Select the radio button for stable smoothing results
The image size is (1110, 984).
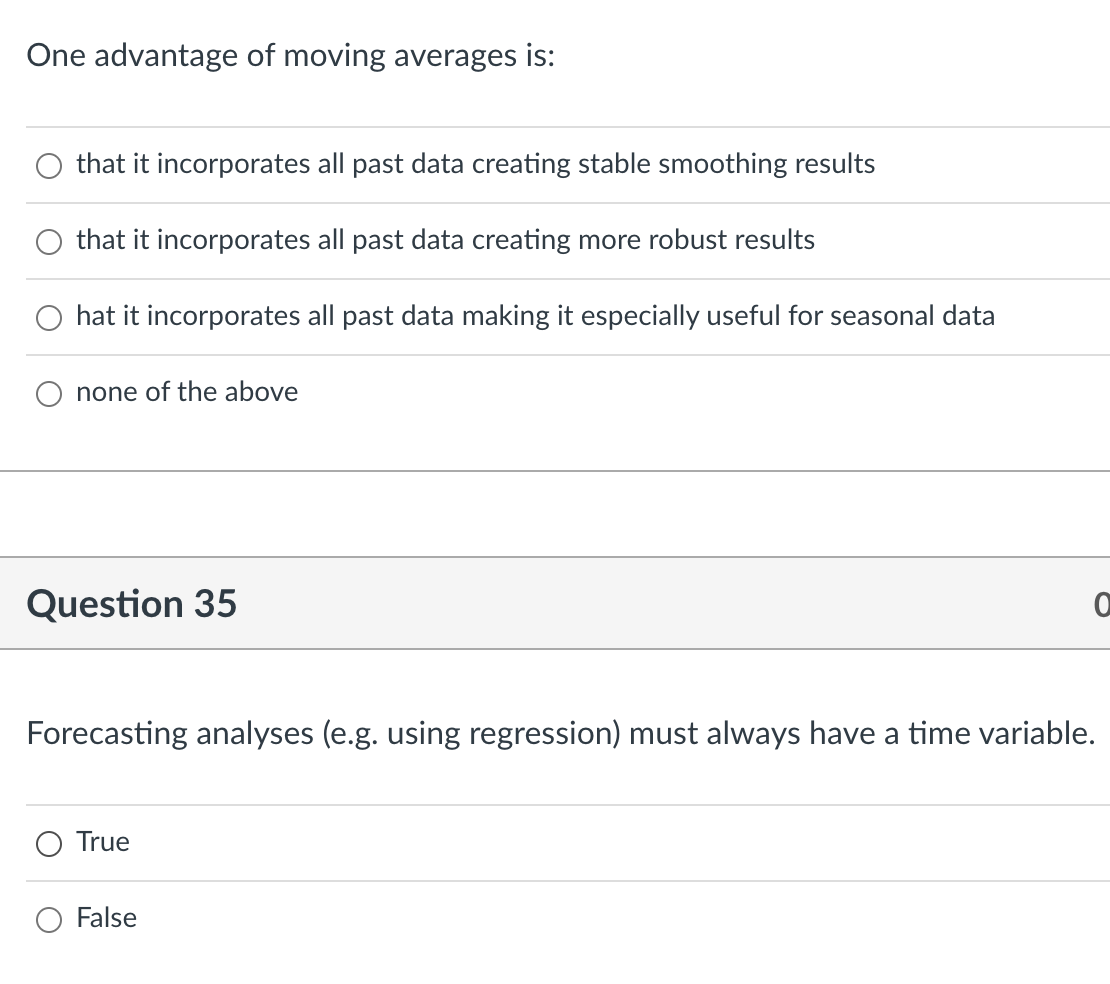[x=48, y=165]
